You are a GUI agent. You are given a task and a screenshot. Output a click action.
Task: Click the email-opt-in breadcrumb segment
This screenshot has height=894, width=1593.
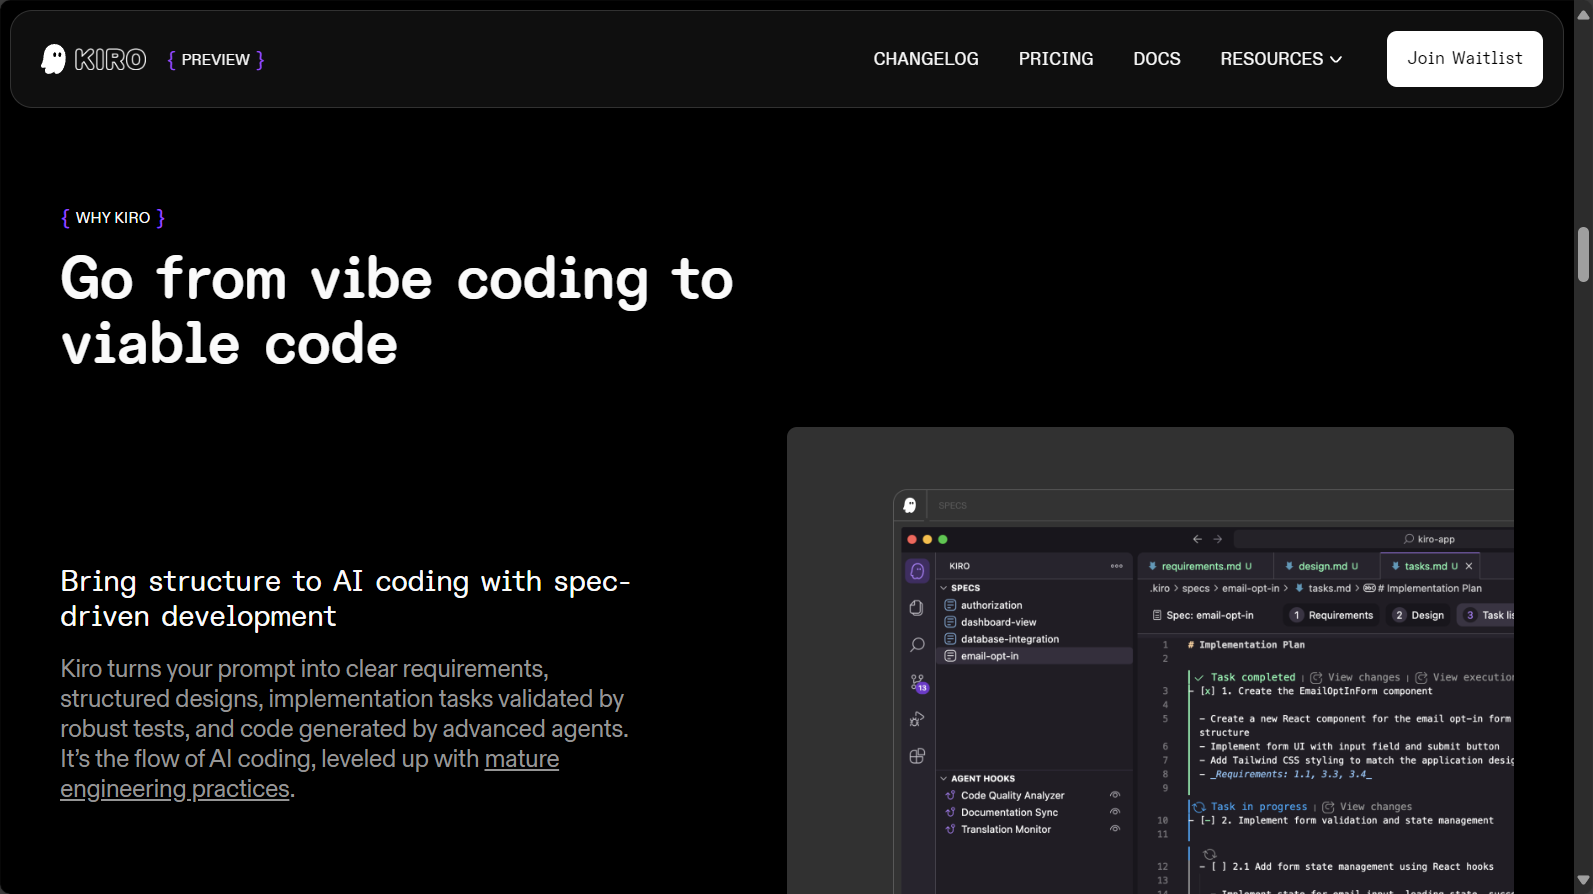(1250, 588)
